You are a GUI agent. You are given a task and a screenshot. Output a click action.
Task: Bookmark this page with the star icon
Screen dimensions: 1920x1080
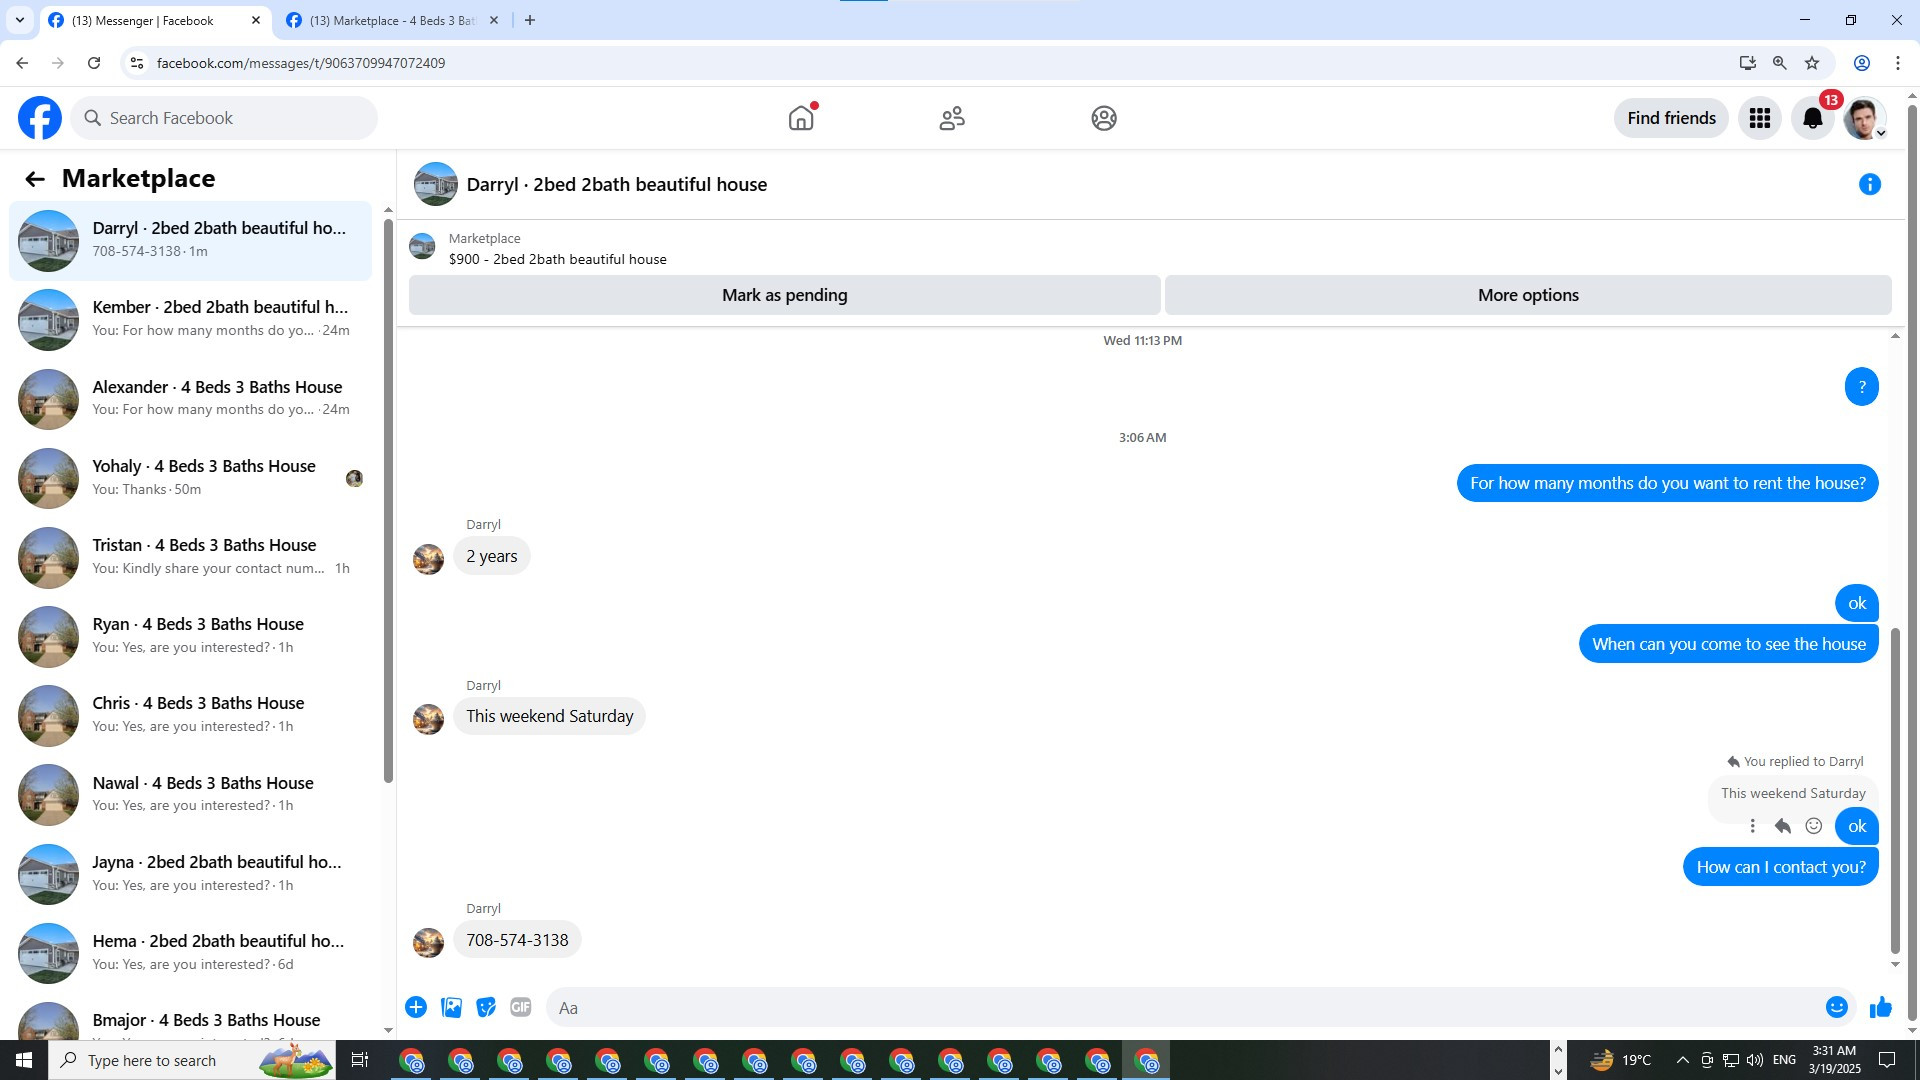pos(1812,63)
